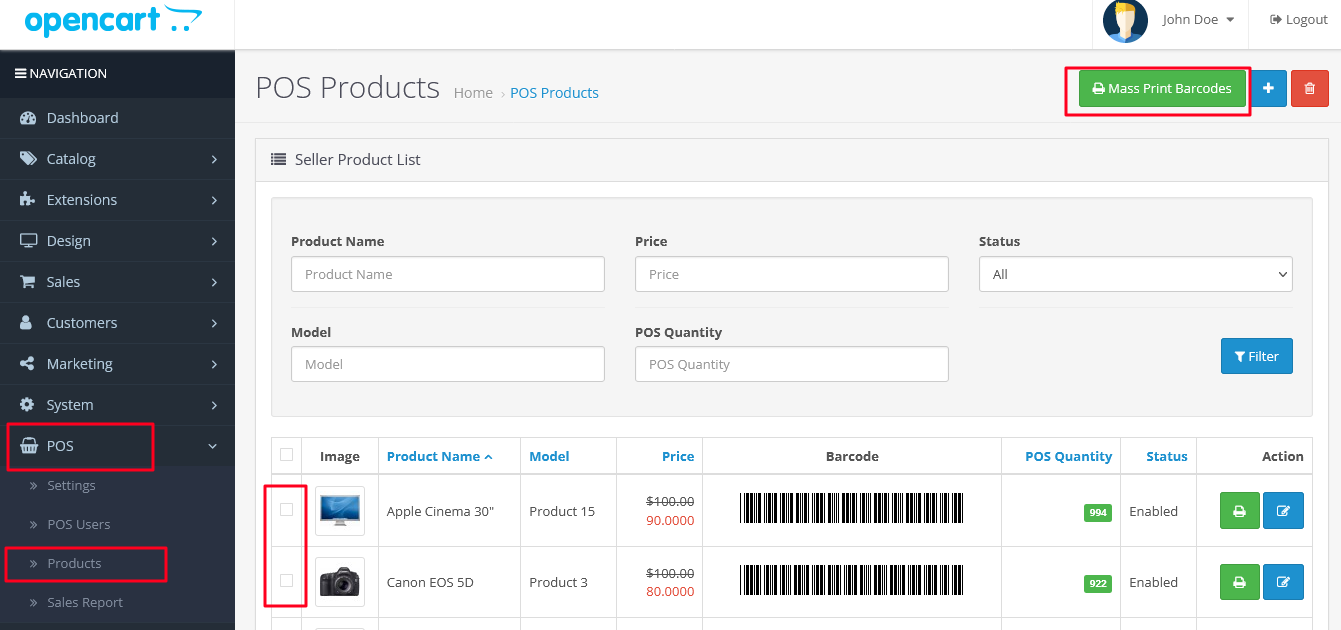
Task: Print barcode for Apple Cinema 30"
Action: pyautogui.click(x=1239, y=511)
